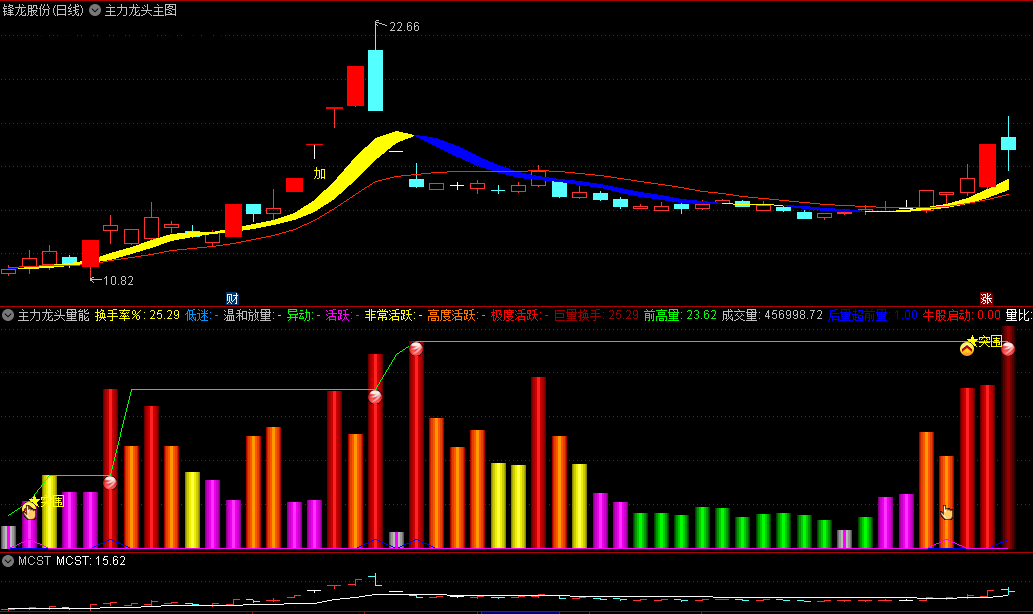Click the 10.82 low price label
This screenshot has height=614, width=1033.
[119, 281]
